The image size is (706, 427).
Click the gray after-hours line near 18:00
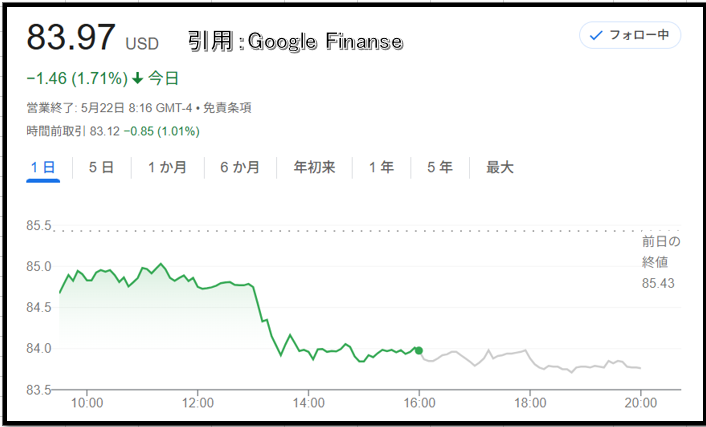531,357
